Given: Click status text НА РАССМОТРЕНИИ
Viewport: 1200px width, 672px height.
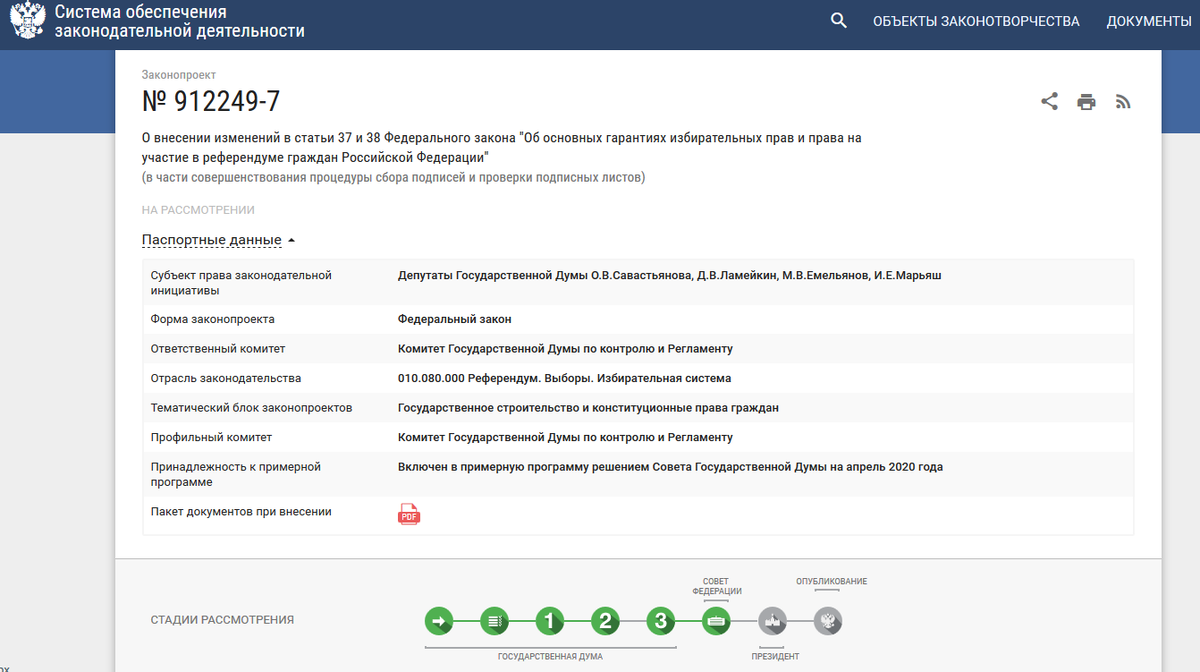Looking at the screenshot, I should [x=198, y=210].
